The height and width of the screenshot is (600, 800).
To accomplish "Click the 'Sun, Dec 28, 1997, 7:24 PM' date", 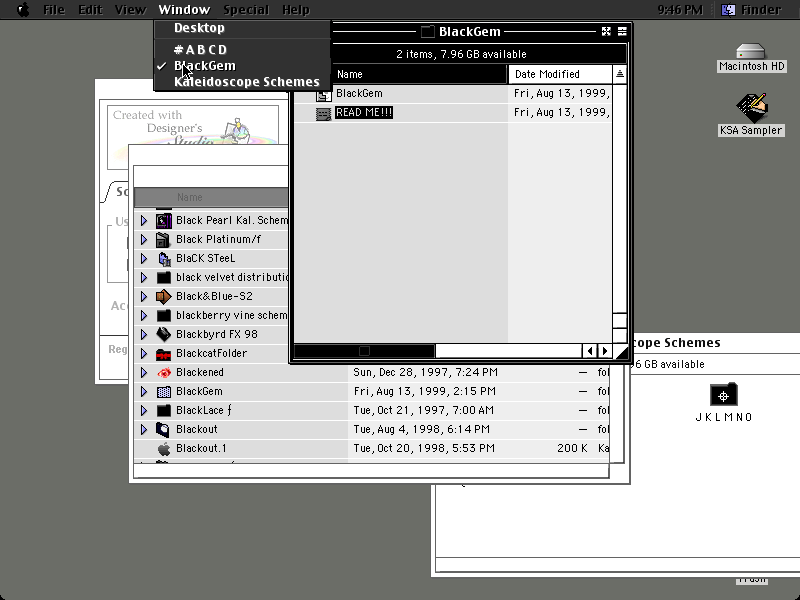I will coord(426,372).
